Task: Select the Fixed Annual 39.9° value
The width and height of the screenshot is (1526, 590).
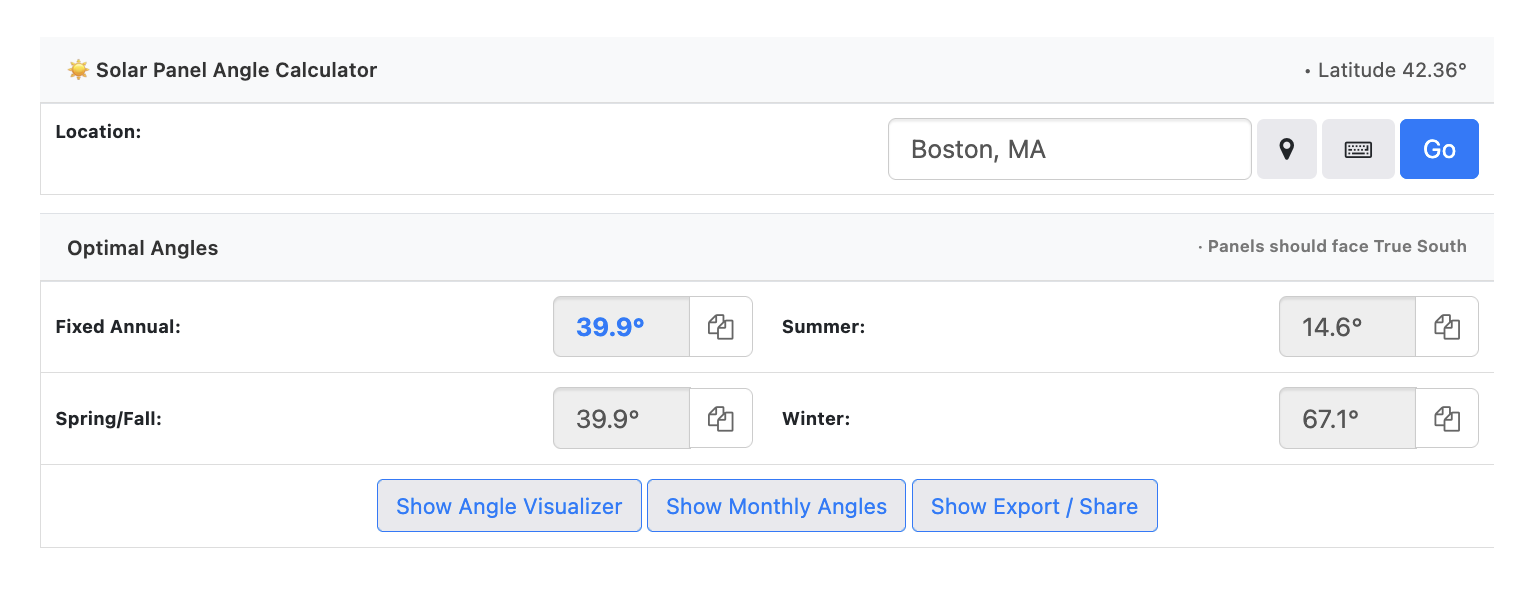Action: click(621, 327)
